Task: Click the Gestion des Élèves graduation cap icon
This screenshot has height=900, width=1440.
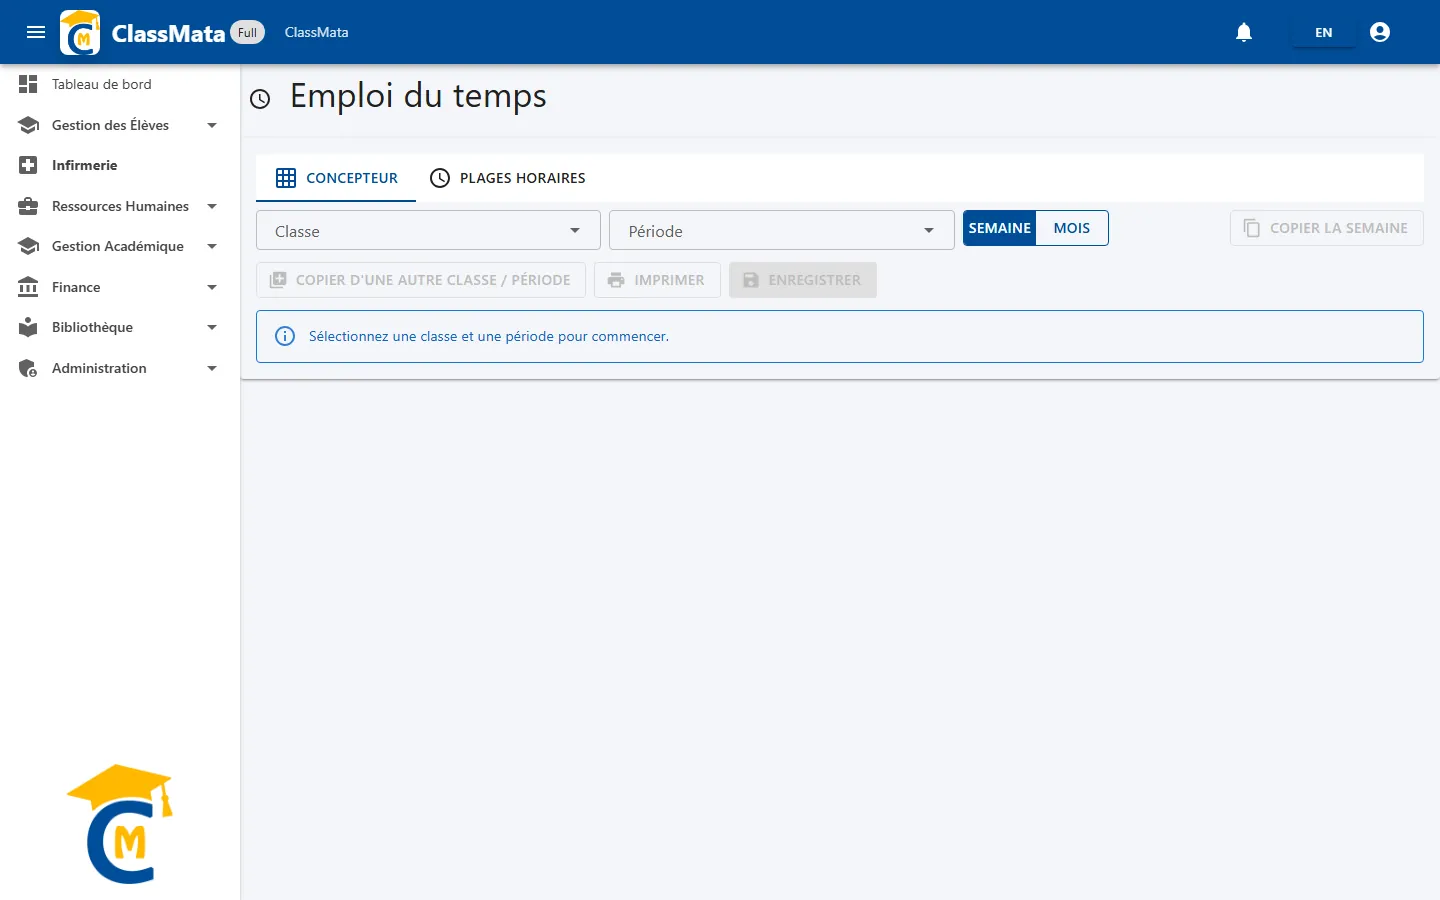Action: [x=28, y=125]
